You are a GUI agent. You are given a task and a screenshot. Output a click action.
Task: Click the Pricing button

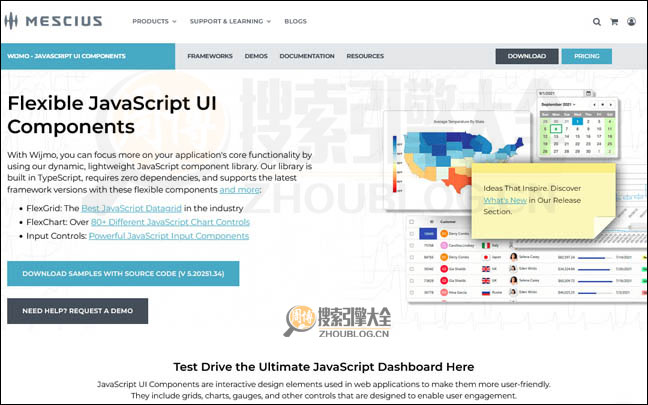[x=587, y=56]
